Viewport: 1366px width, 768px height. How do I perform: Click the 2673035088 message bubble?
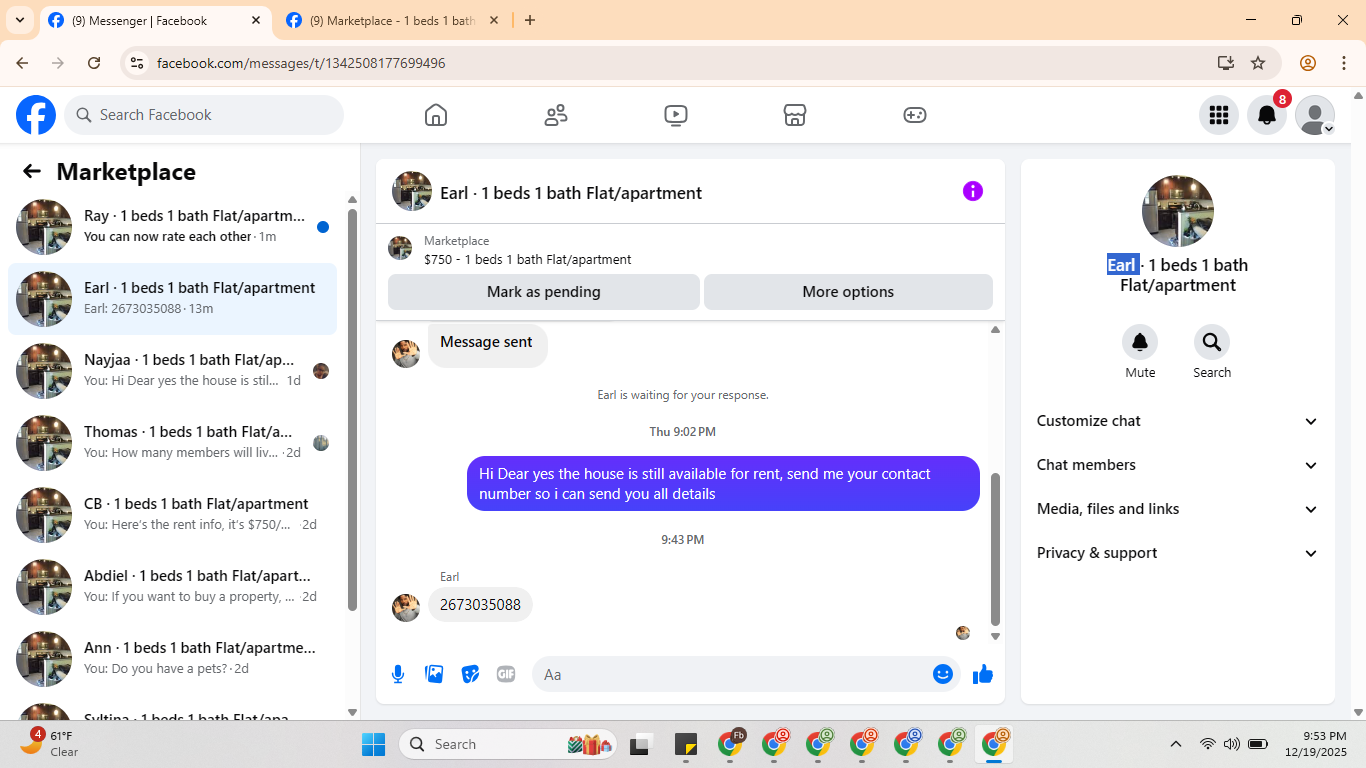tap(480, 604)
